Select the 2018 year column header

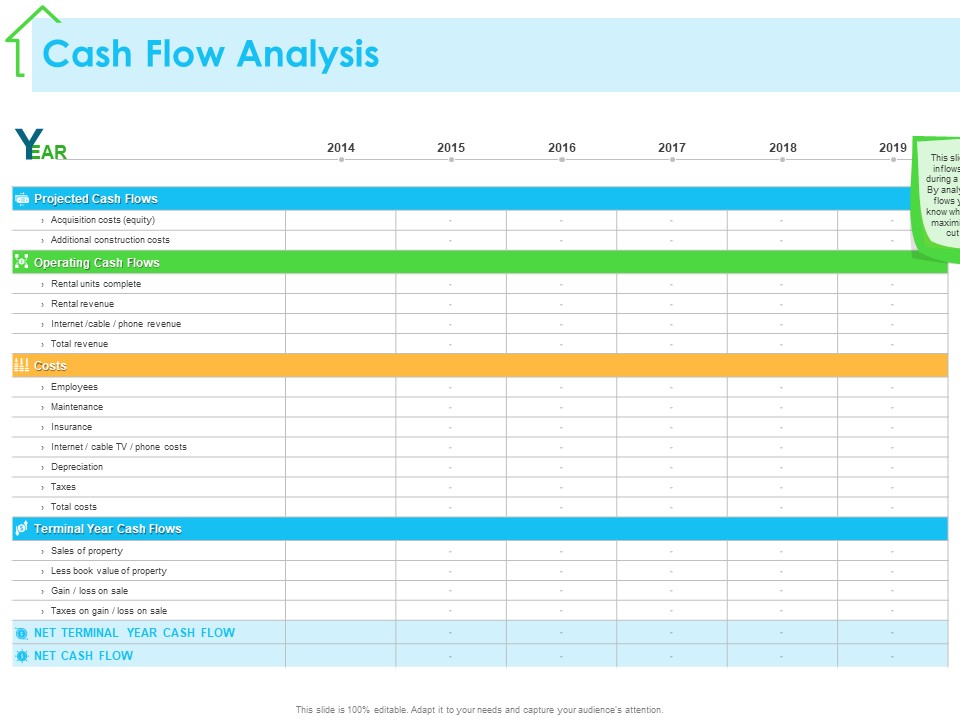782,148
